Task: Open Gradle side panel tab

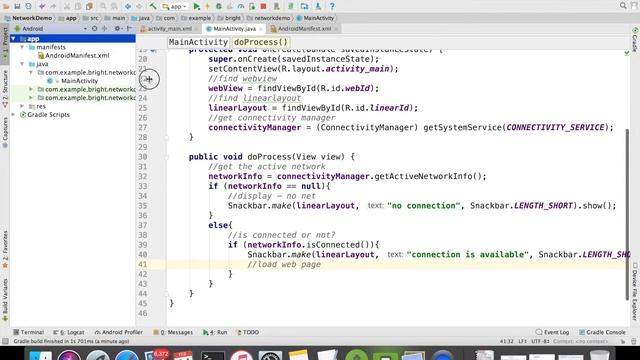Action: 635,40
